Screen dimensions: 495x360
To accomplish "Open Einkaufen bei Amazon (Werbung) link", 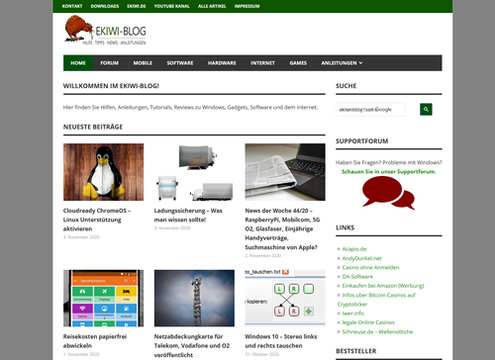I will (x=383, y=286).
